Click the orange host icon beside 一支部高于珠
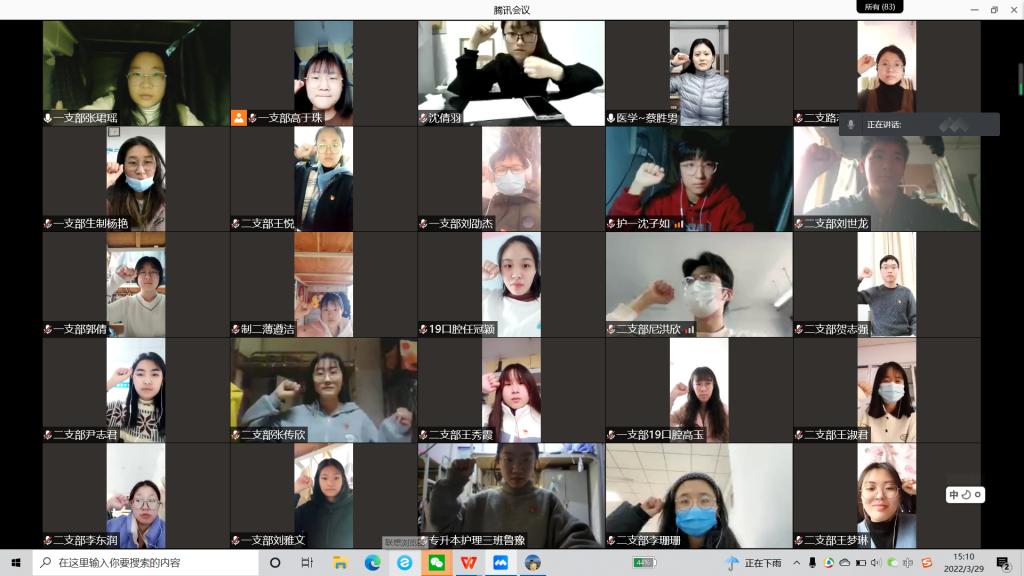 tap(239, 117)
